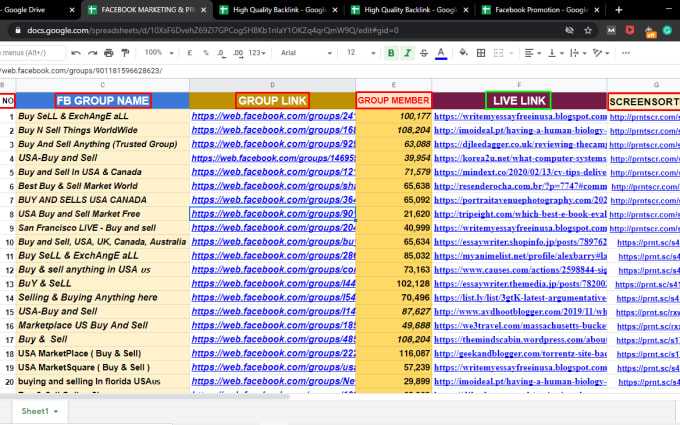Close the Facebook Marketing tab
680x425 pixels.
[x=203, y=10]
